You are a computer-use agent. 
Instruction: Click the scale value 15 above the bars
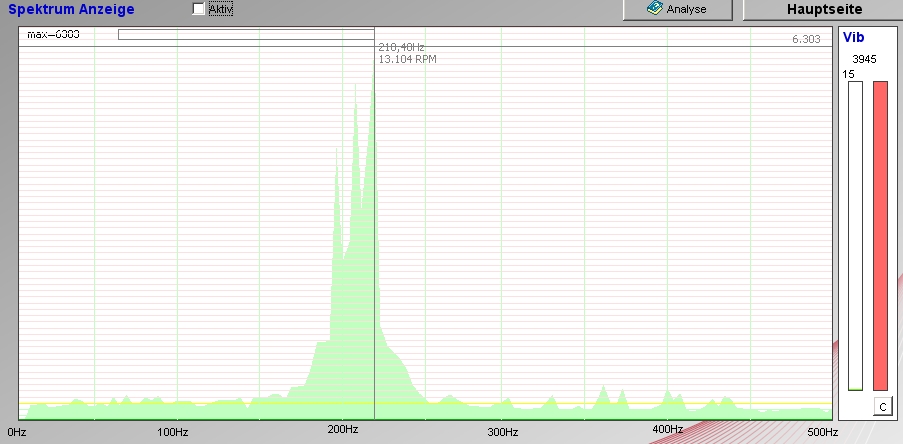point(848,74)
